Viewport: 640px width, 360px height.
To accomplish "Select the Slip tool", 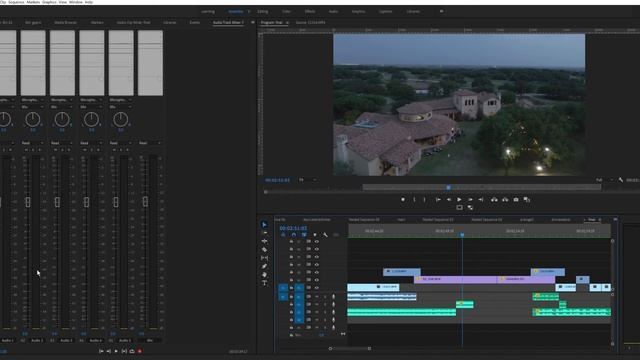I will tap(264, 258).
